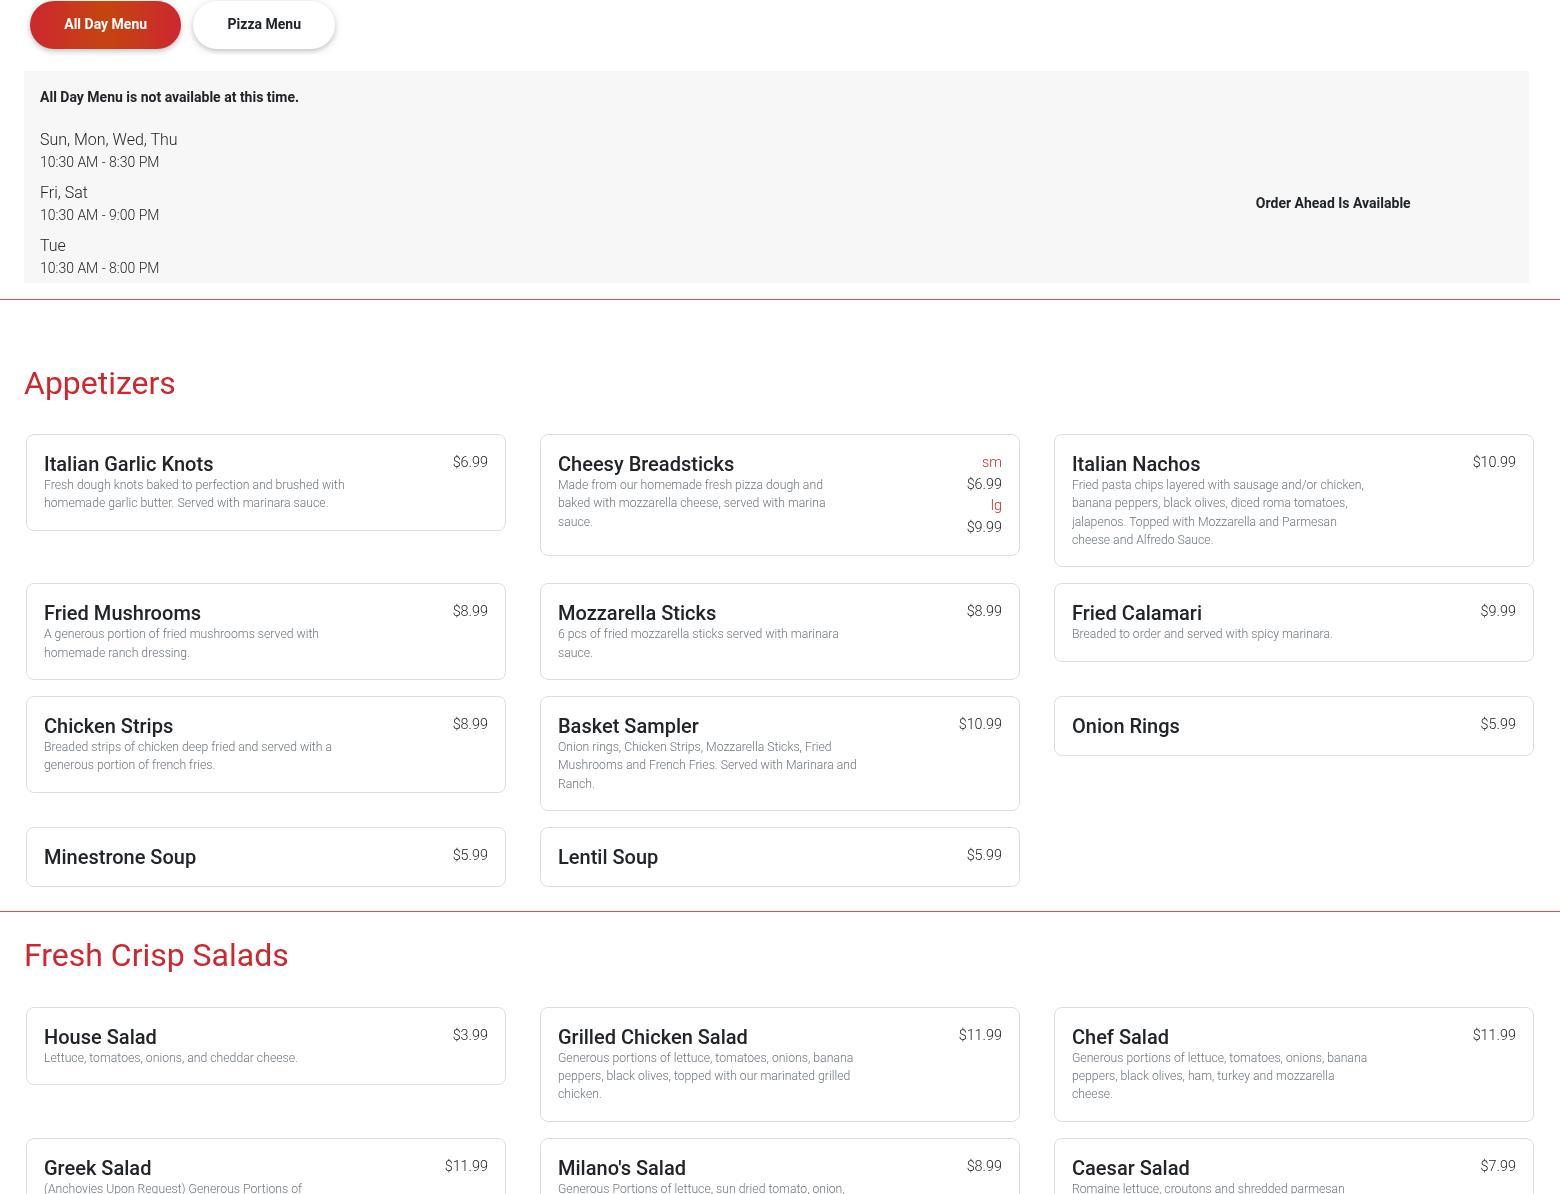Image resolution: width=1560 pixels, height=1194 pixels.
Task: Pick the Fried Mushrooms appetizer
Action: click(265, 631)
